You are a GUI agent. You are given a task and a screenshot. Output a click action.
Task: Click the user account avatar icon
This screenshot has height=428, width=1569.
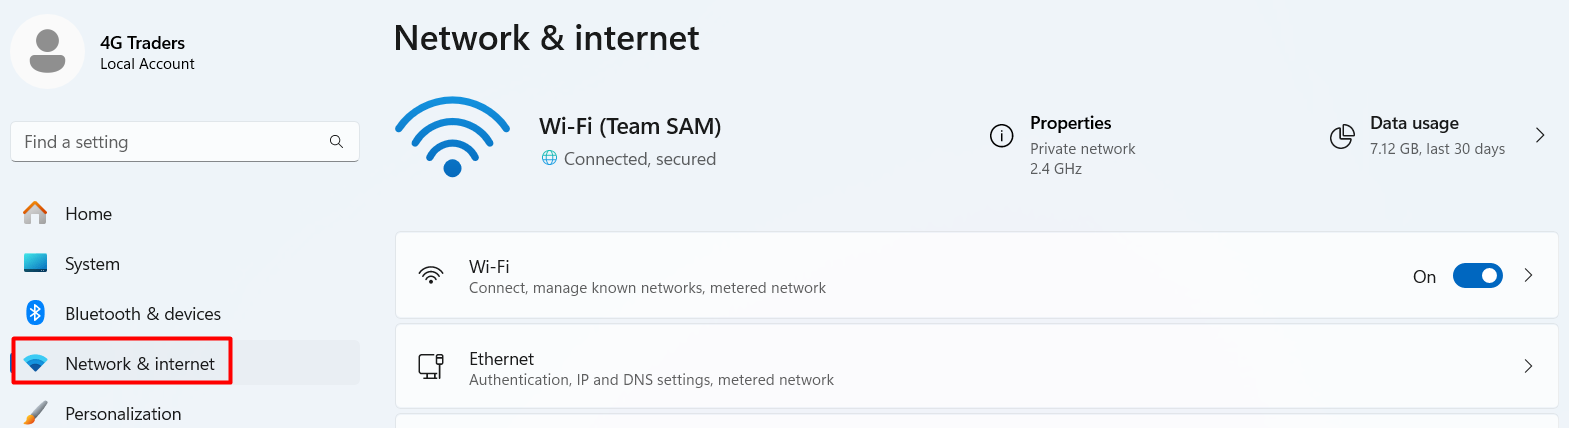click(x=47, y=51)
